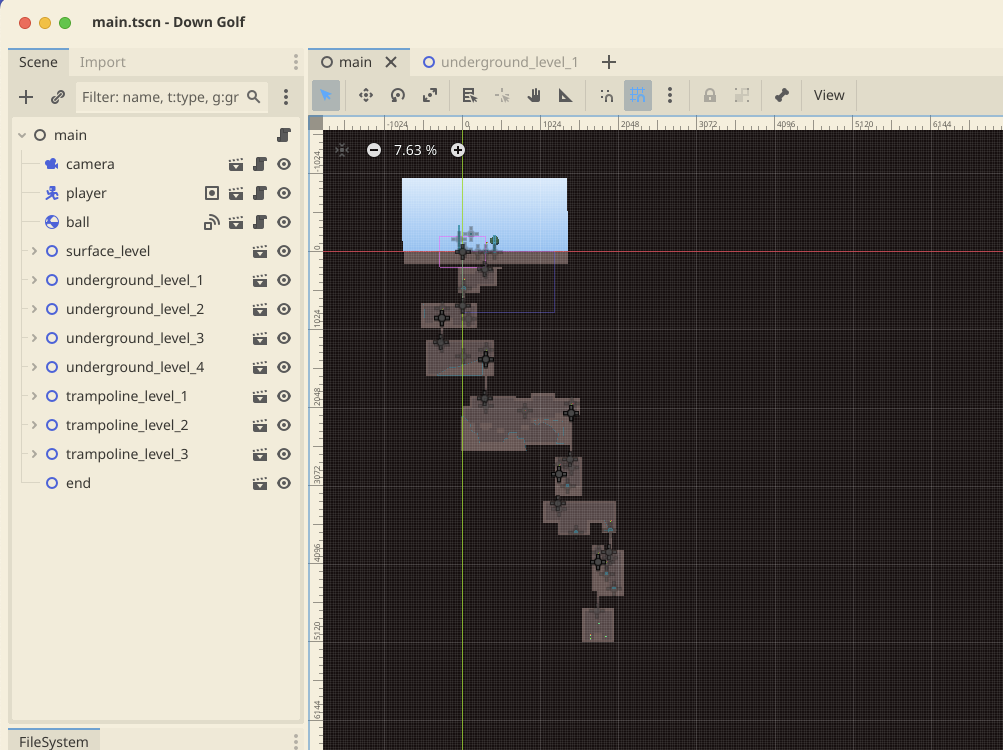Open the snapping options three-dot menu
1003x750 pixels.
click(670, 95)
